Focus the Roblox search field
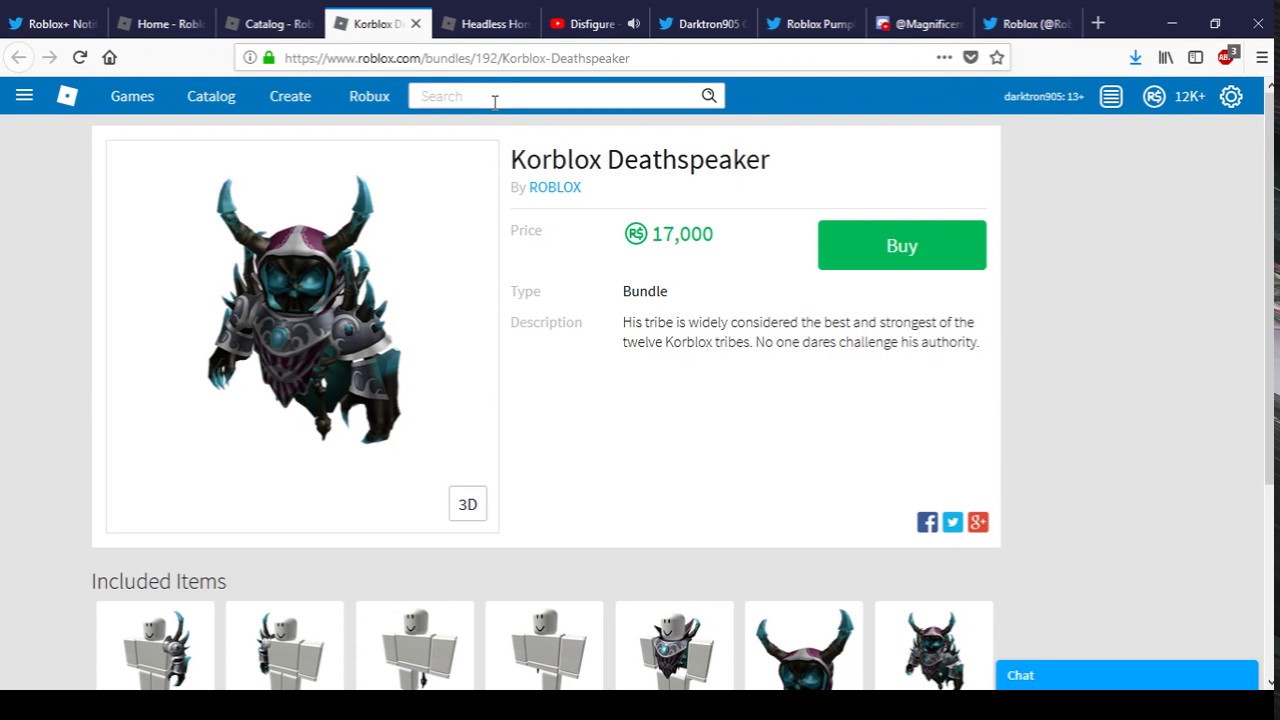 [556, 96]
